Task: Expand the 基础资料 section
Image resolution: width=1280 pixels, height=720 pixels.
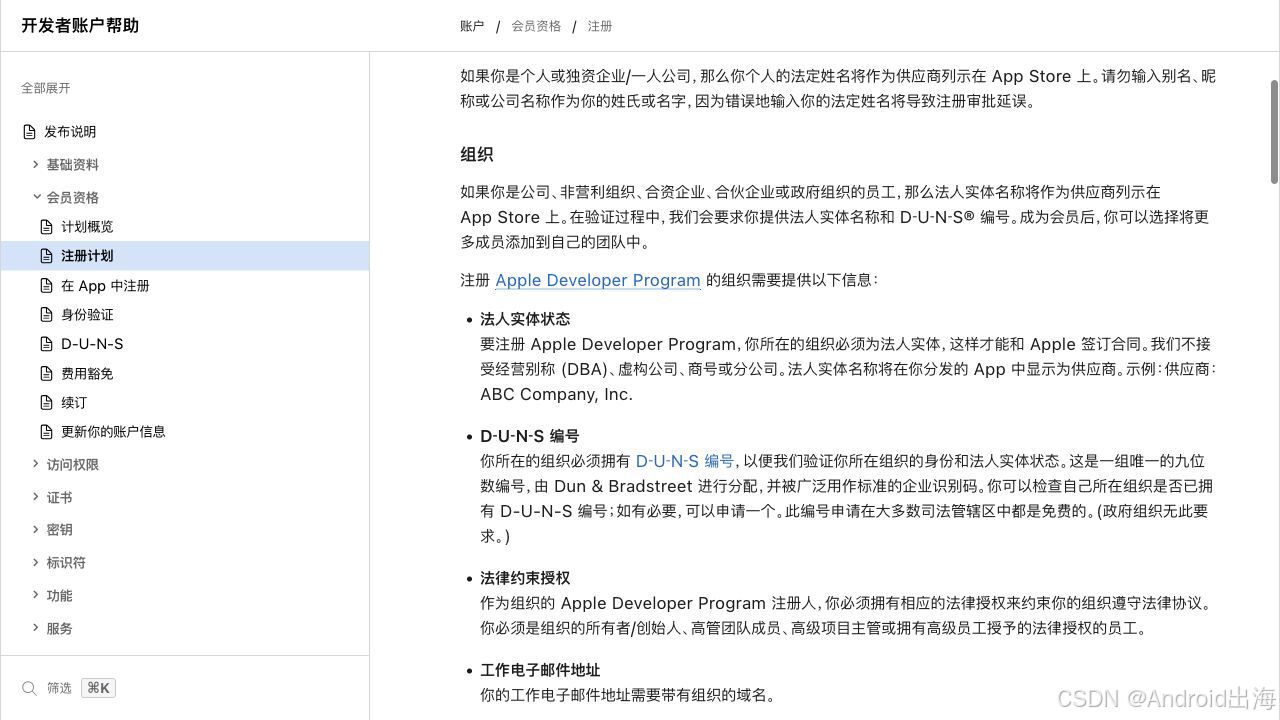Action: coord(36,164)
